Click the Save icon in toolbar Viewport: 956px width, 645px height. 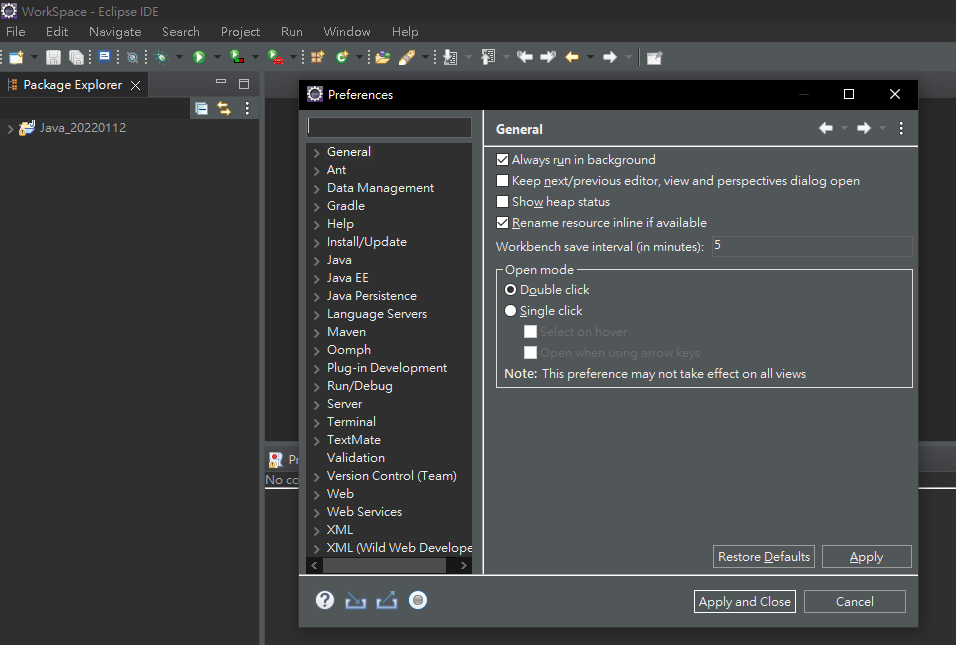point(53,57)
